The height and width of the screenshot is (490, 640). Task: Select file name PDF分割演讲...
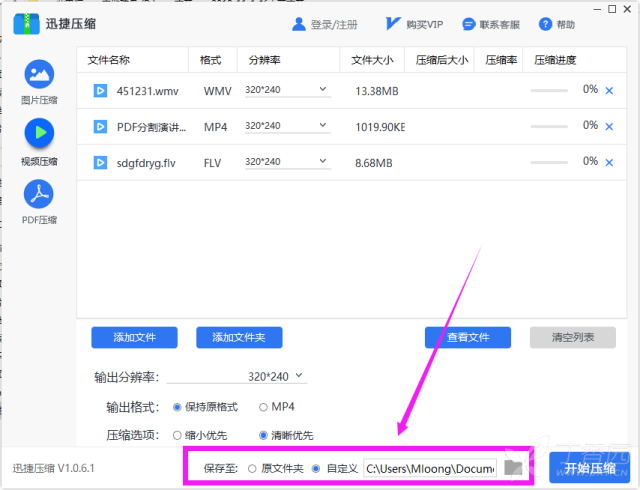(x=151, y=127)
